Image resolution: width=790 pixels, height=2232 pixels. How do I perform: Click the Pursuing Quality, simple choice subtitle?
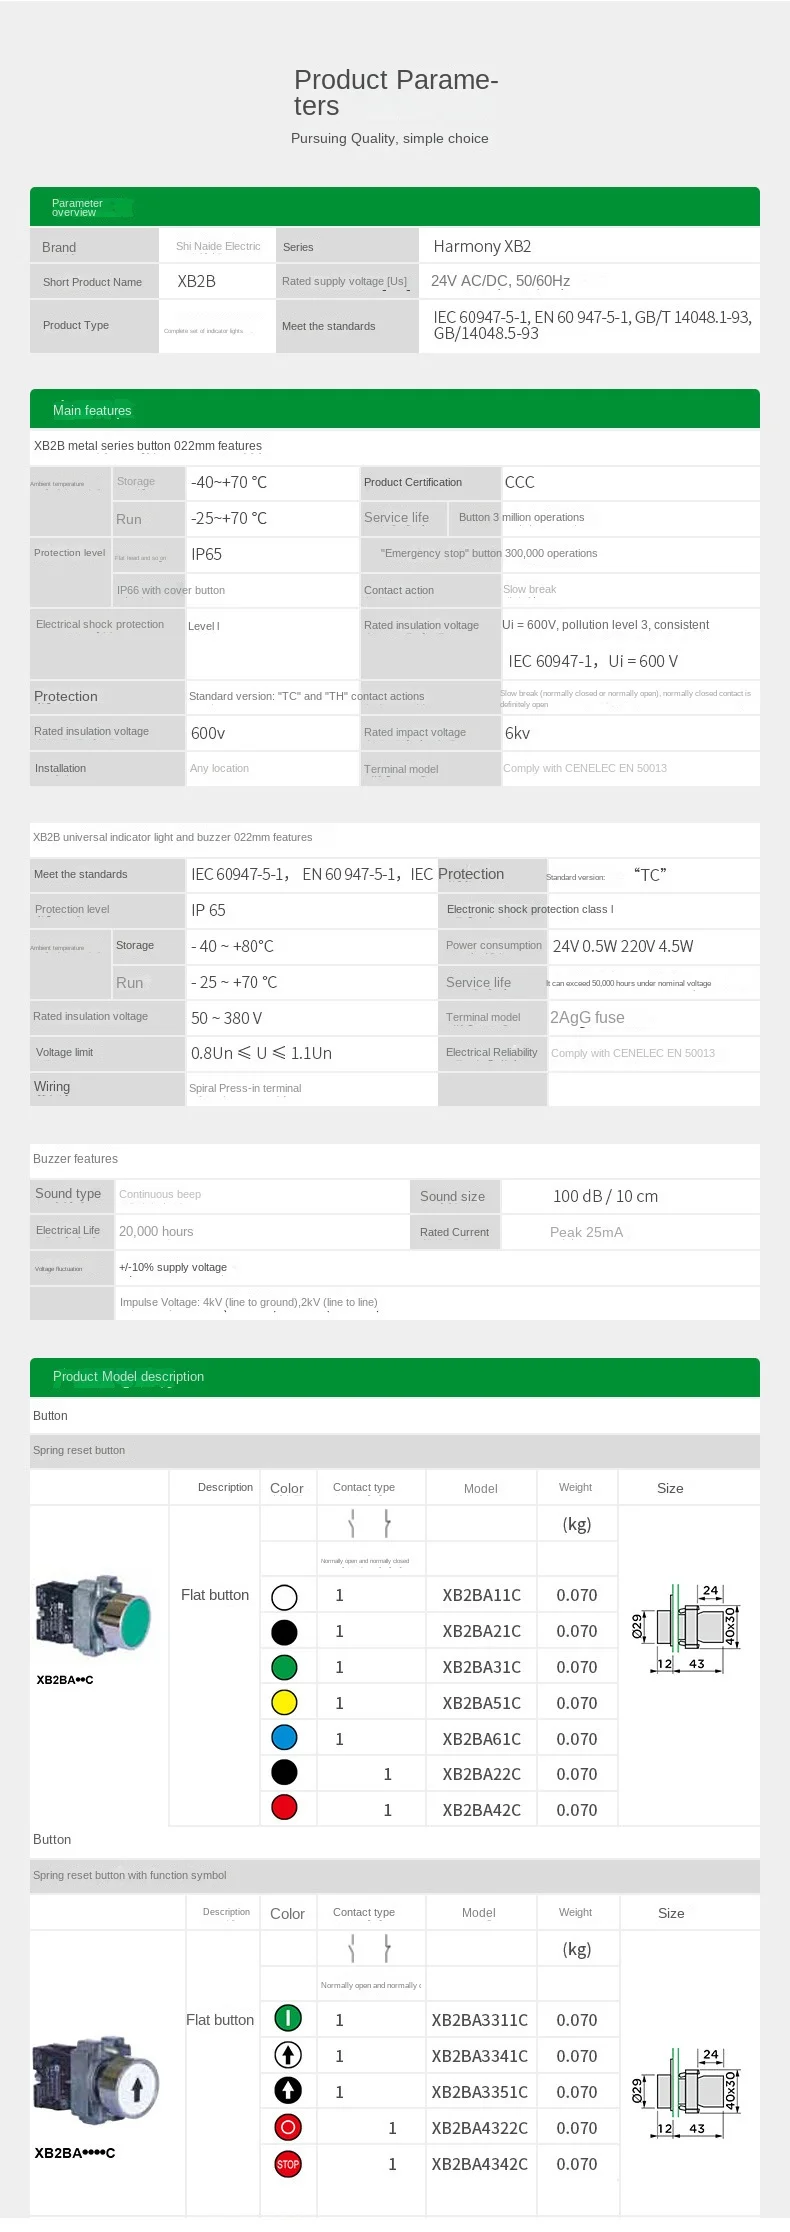coord(390,138)
